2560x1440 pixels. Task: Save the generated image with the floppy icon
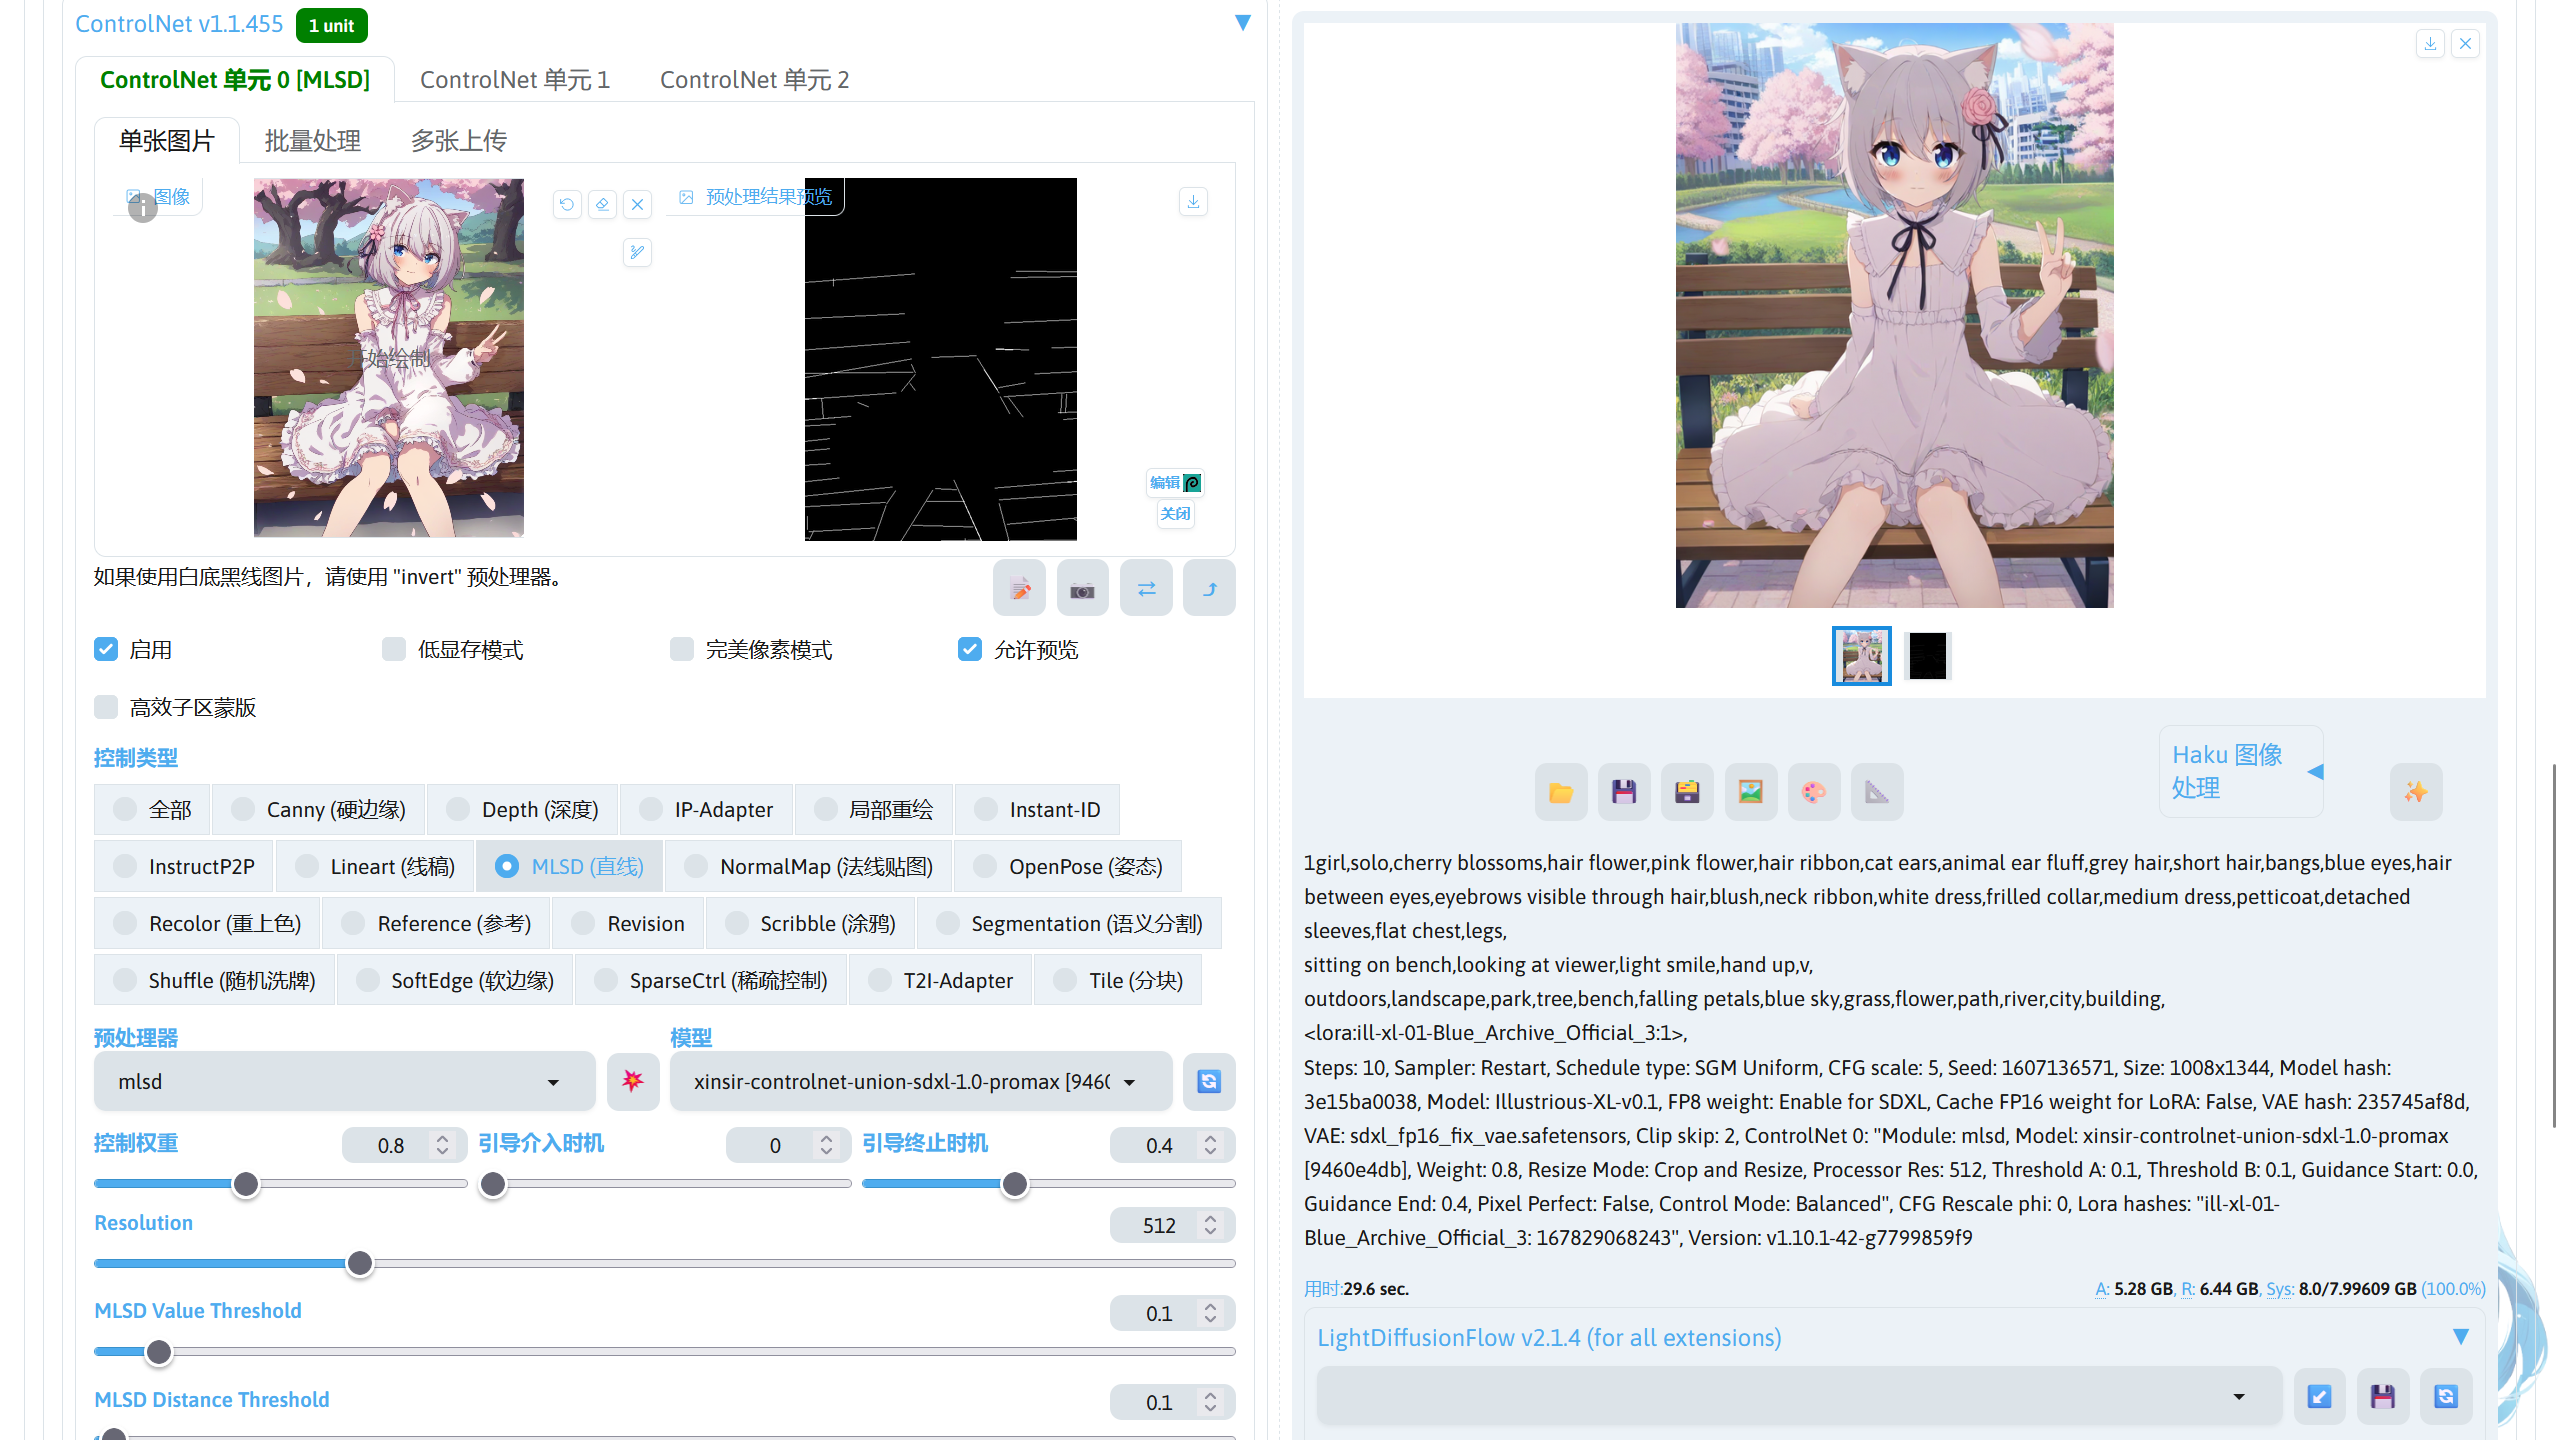1623,791
